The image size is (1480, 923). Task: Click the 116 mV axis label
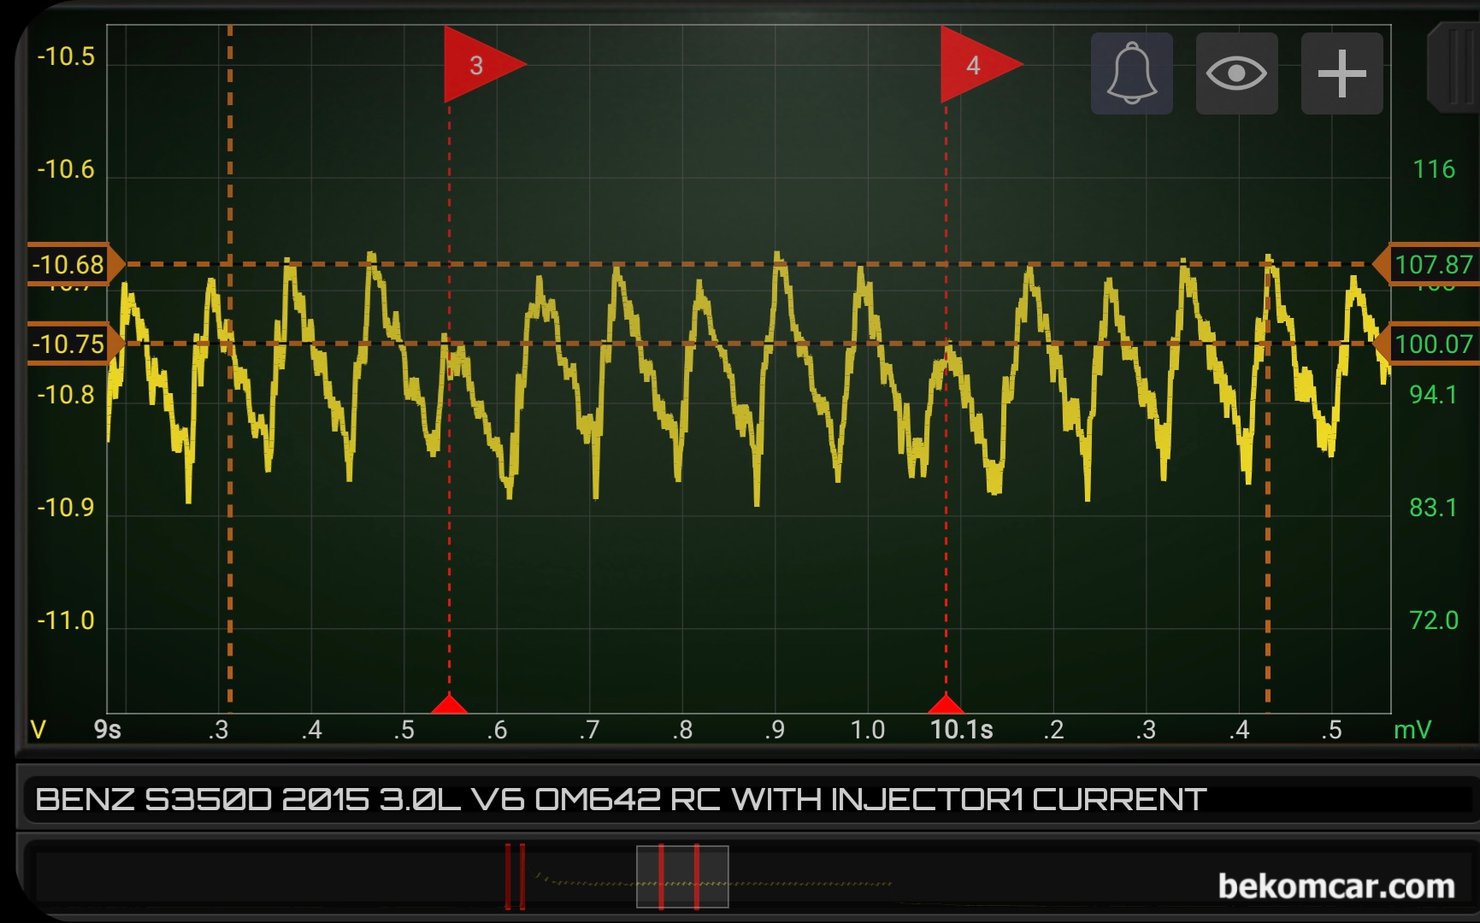click(x=1434, y=169)
